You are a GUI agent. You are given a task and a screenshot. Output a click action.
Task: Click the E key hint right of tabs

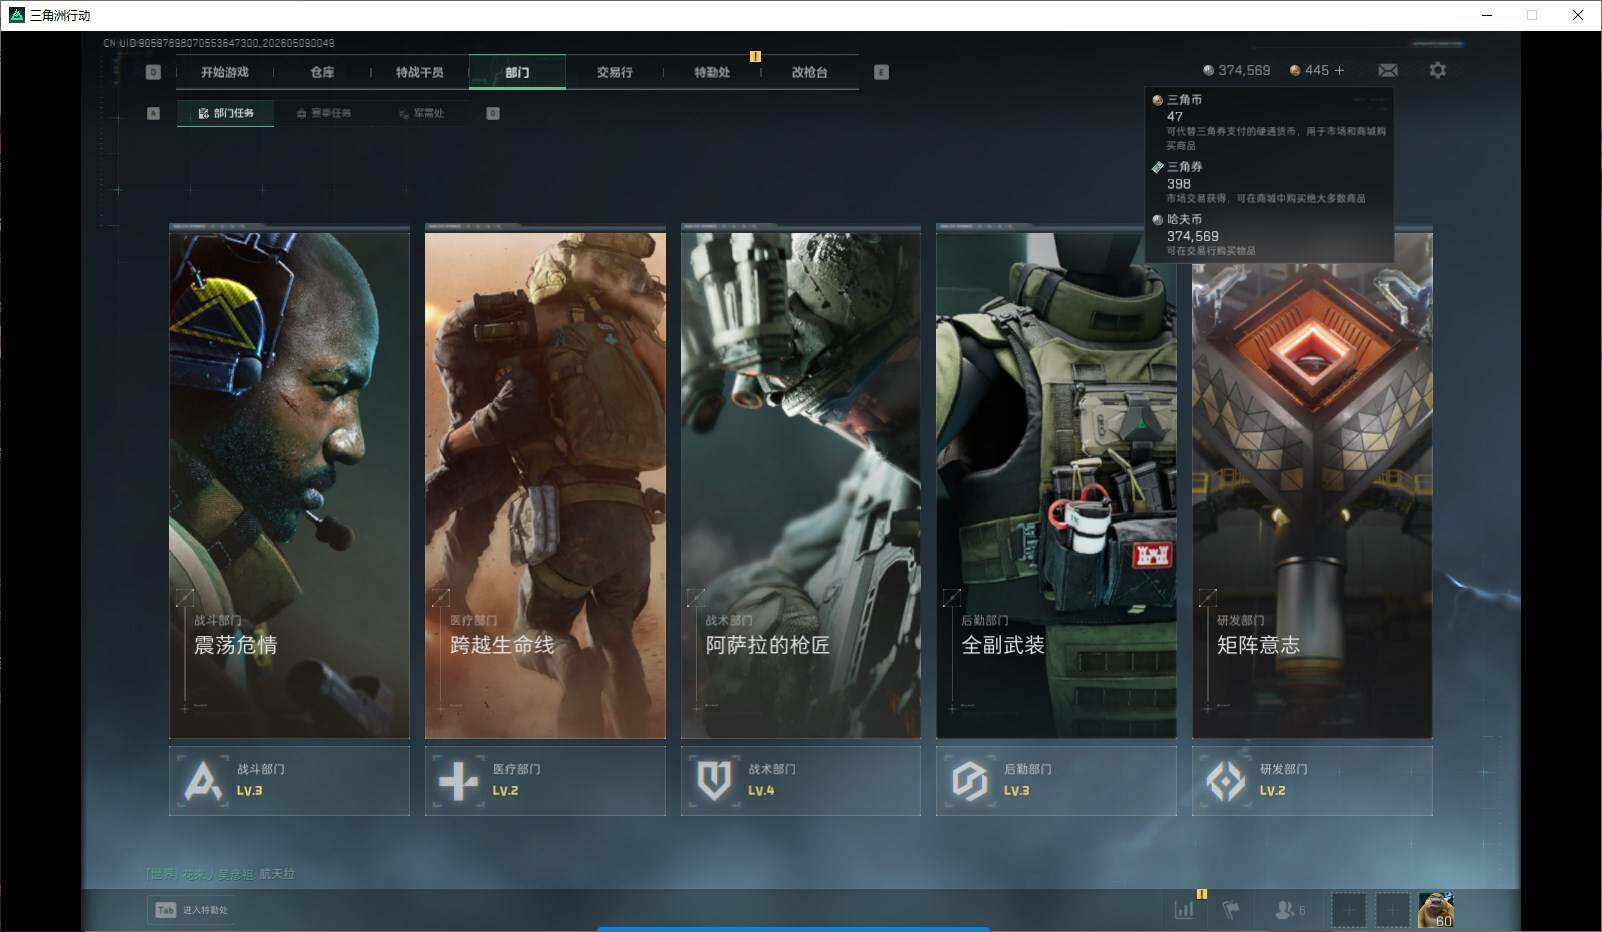pyautogui.click(x=881, y=72)
